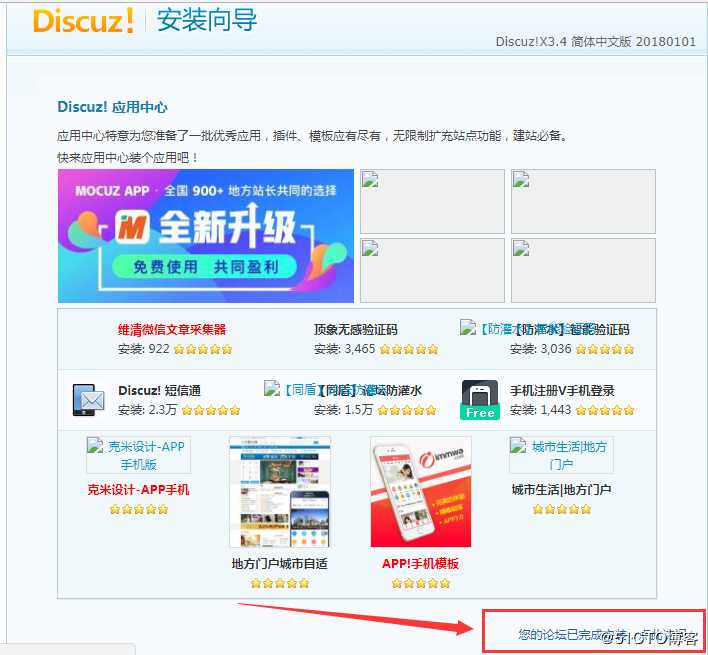
Task: Open 手机注册V手机登录 app link
Action: [562, 390]
